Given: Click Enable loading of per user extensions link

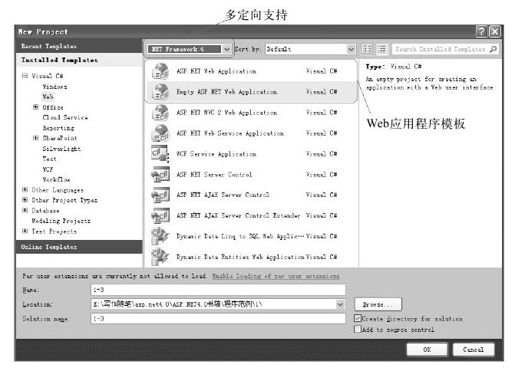Looking at the screenshot, I should click(276, 276).
